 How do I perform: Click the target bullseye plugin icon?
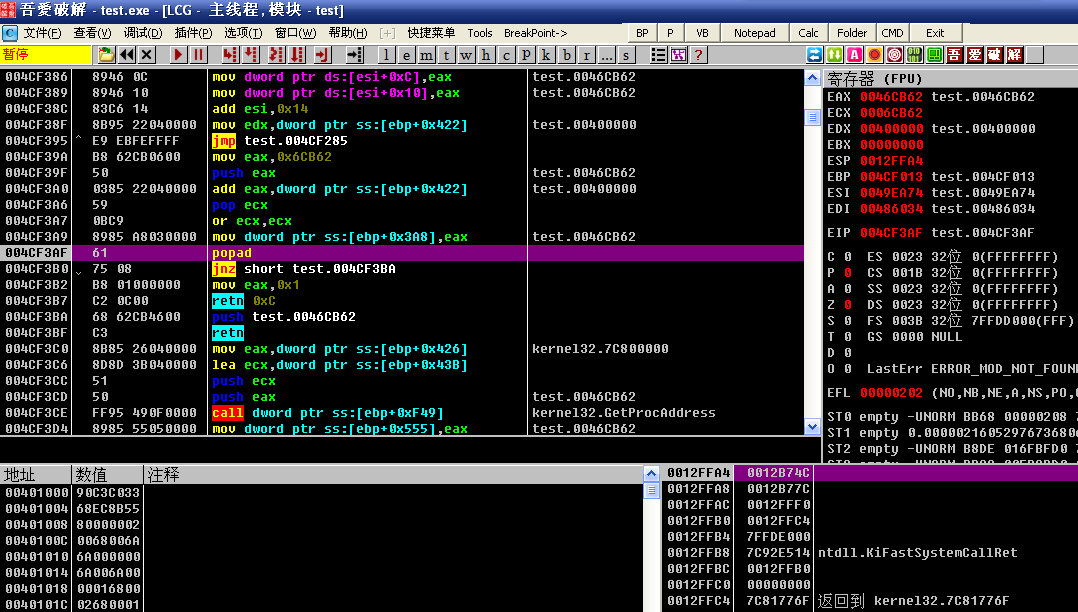(894, 55)
